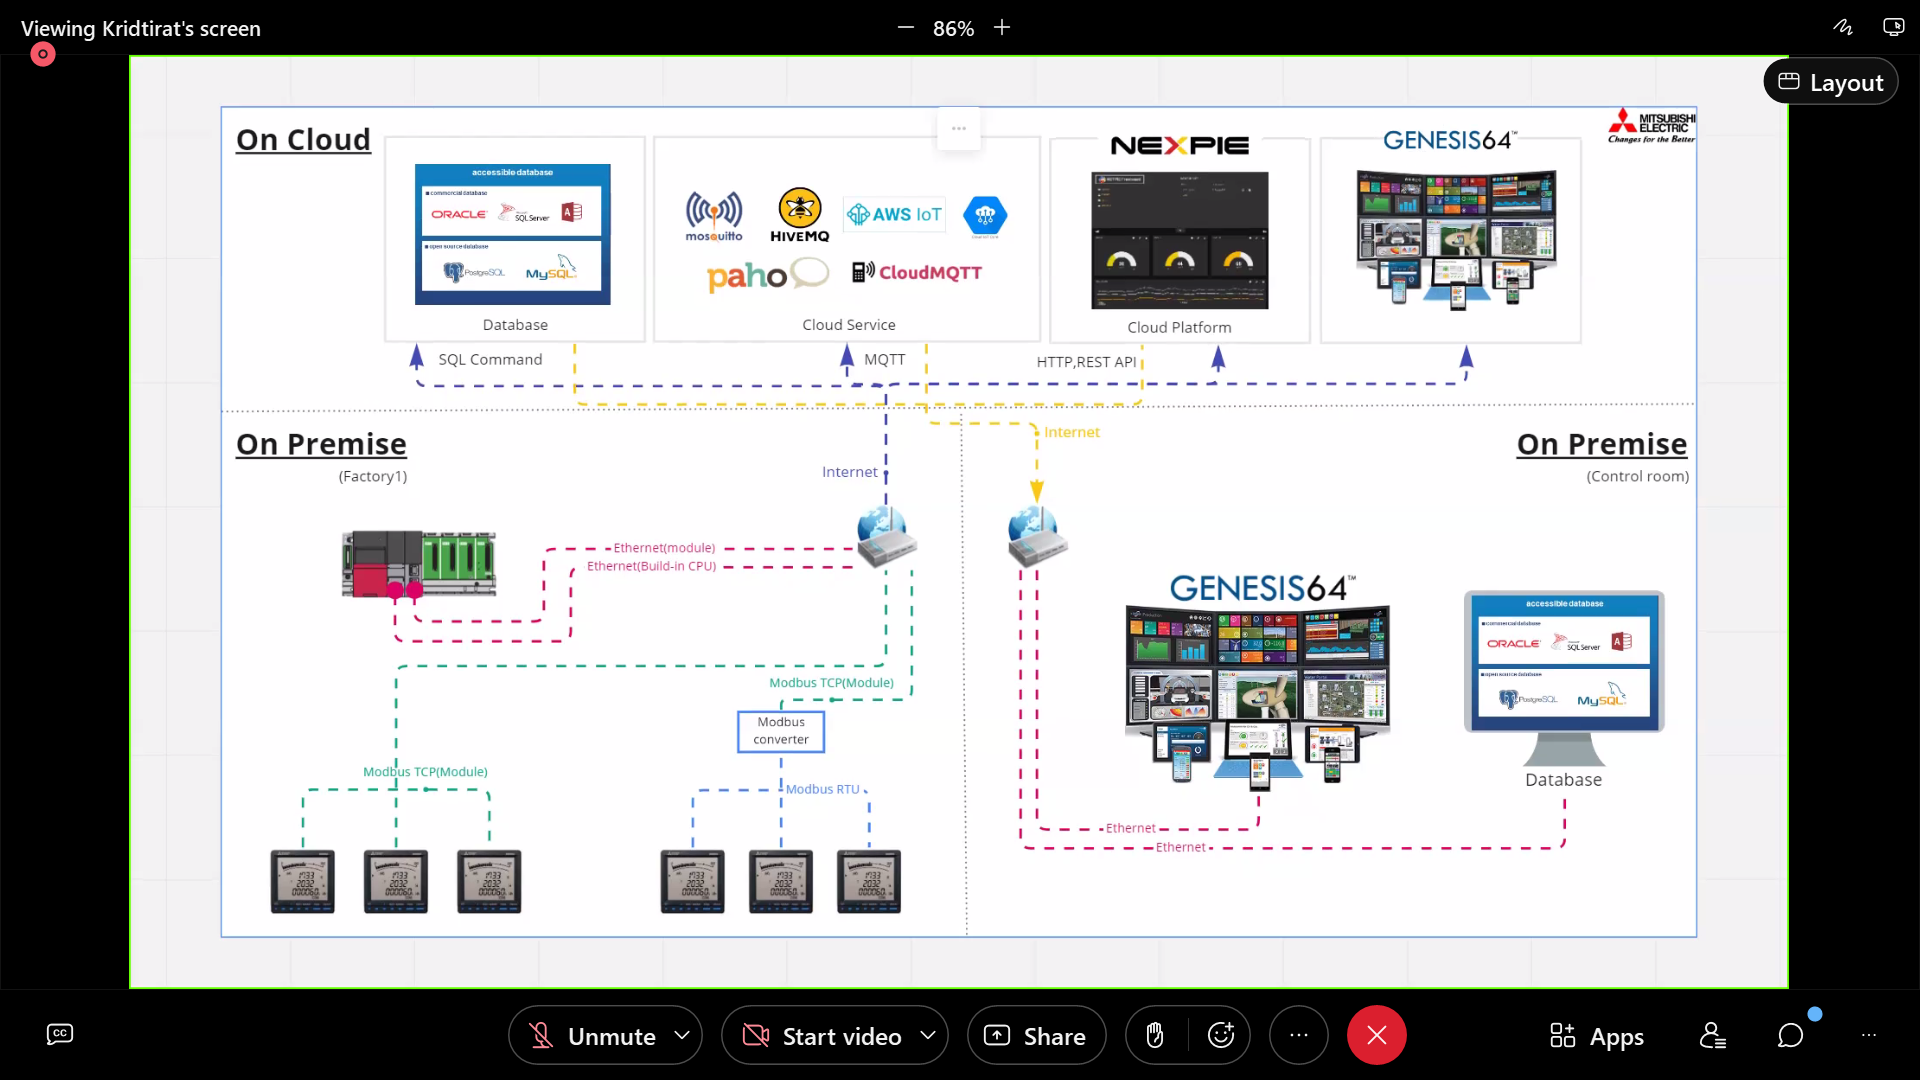The image size is (1920, 1080).
Task: Click the NEXPIE dashboard image
Action: (x=1180, y=240)
